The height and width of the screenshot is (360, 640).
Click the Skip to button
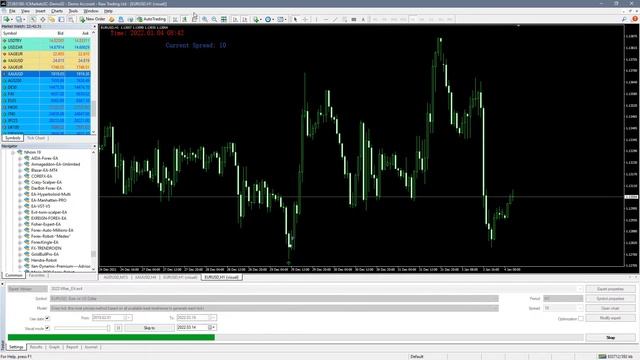(149, 328)
